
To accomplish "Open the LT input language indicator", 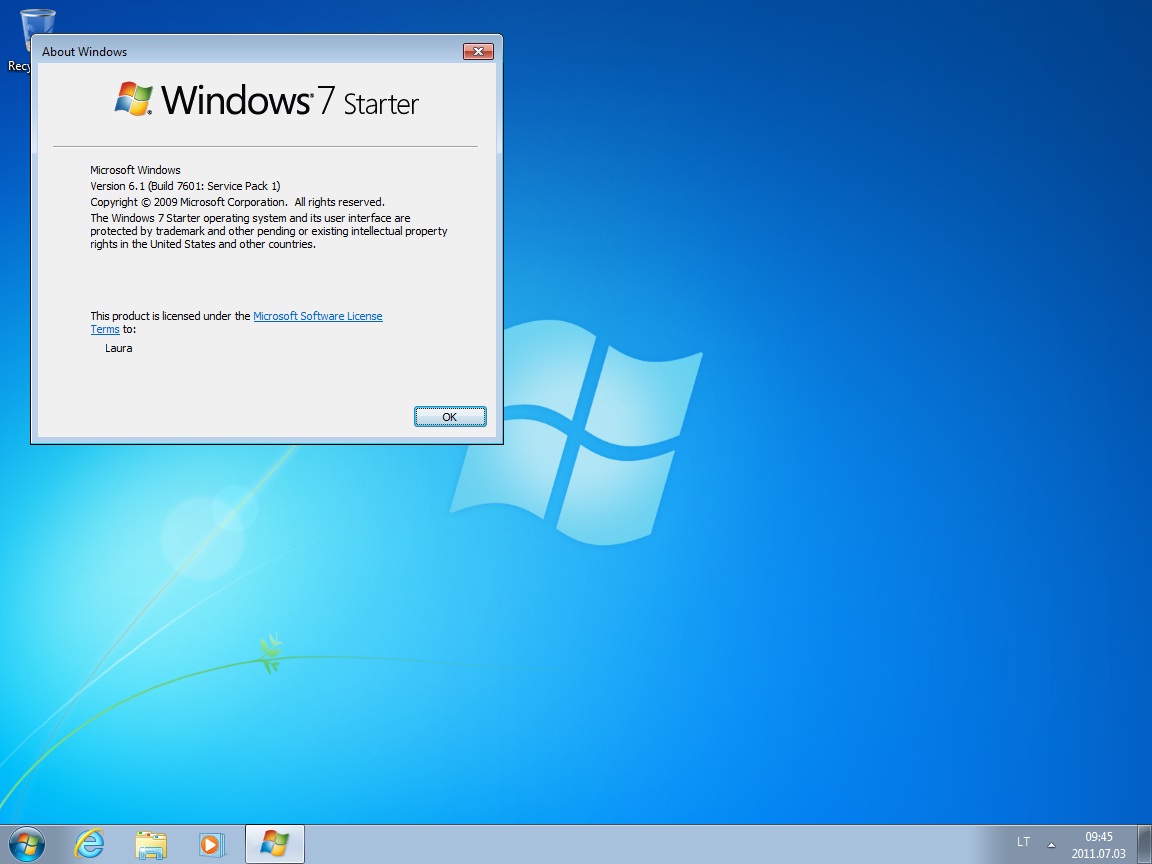I will pos(1023,842).
